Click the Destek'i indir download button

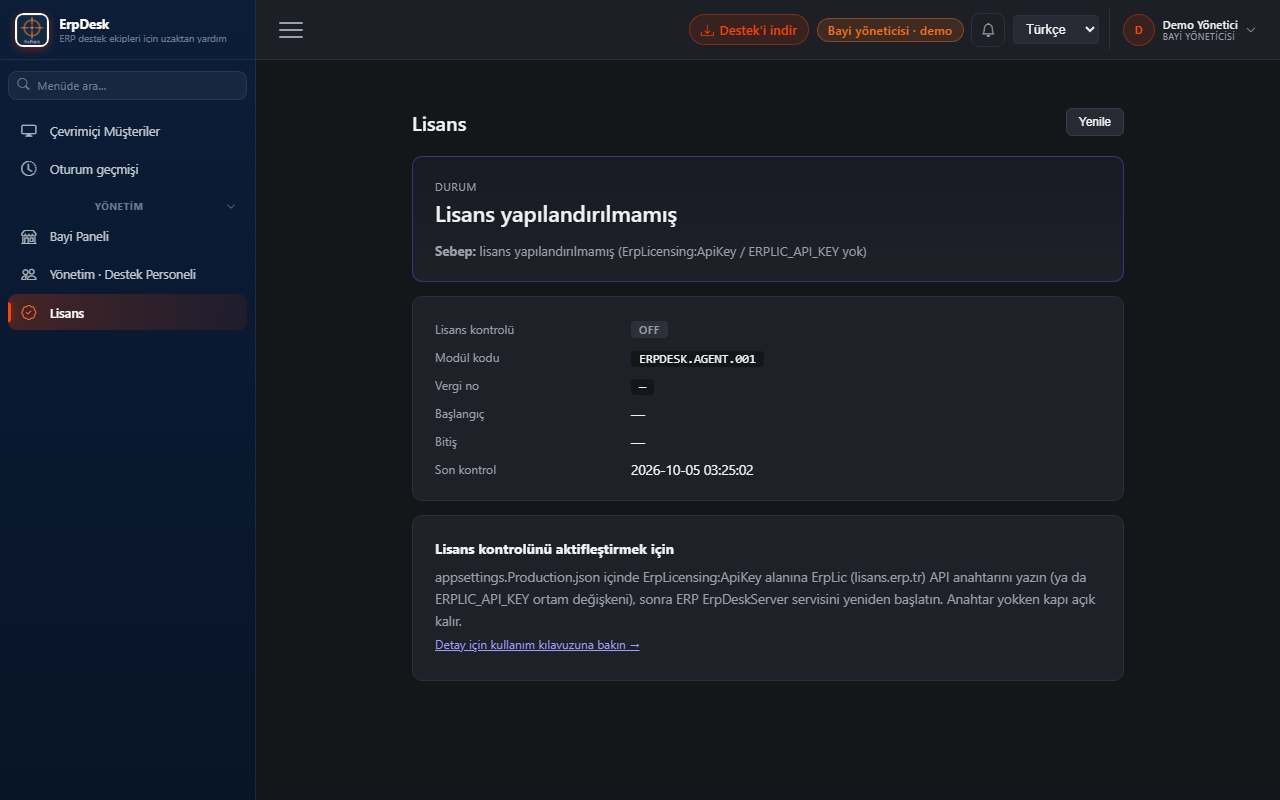click(x=749, y=30)
